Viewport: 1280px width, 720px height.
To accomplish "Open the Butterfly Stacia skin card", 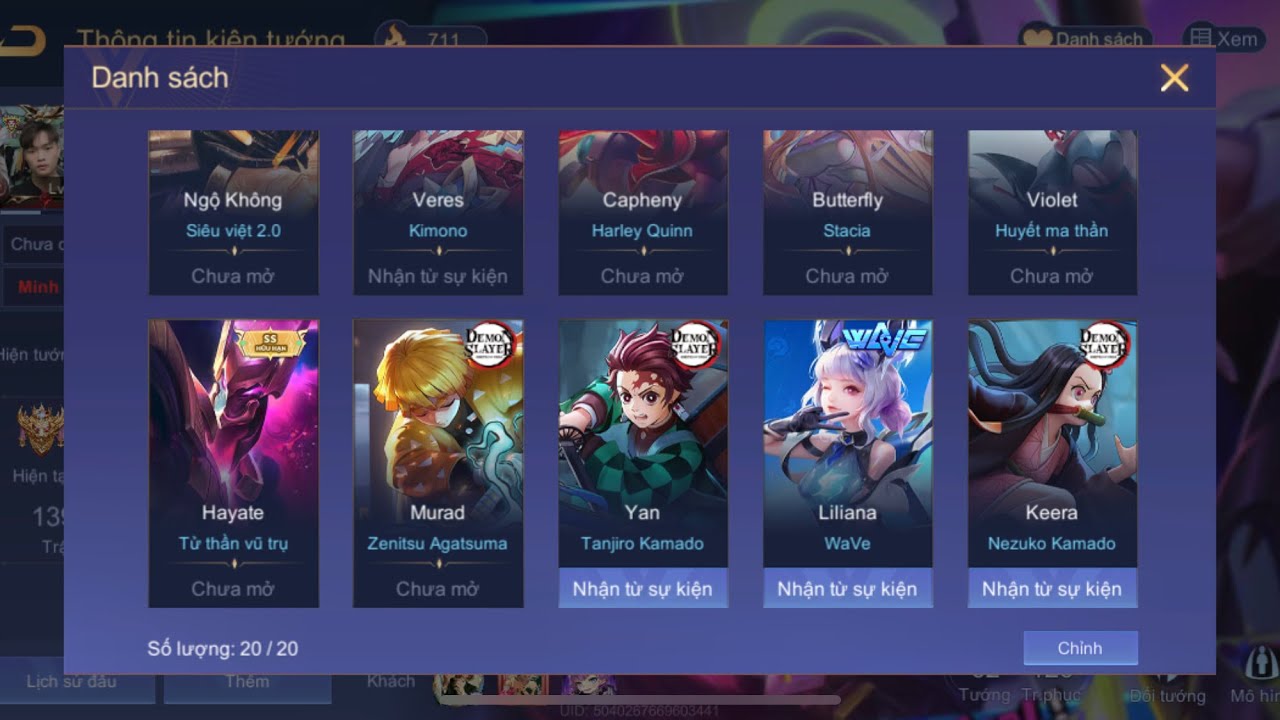I will (848, 212).
